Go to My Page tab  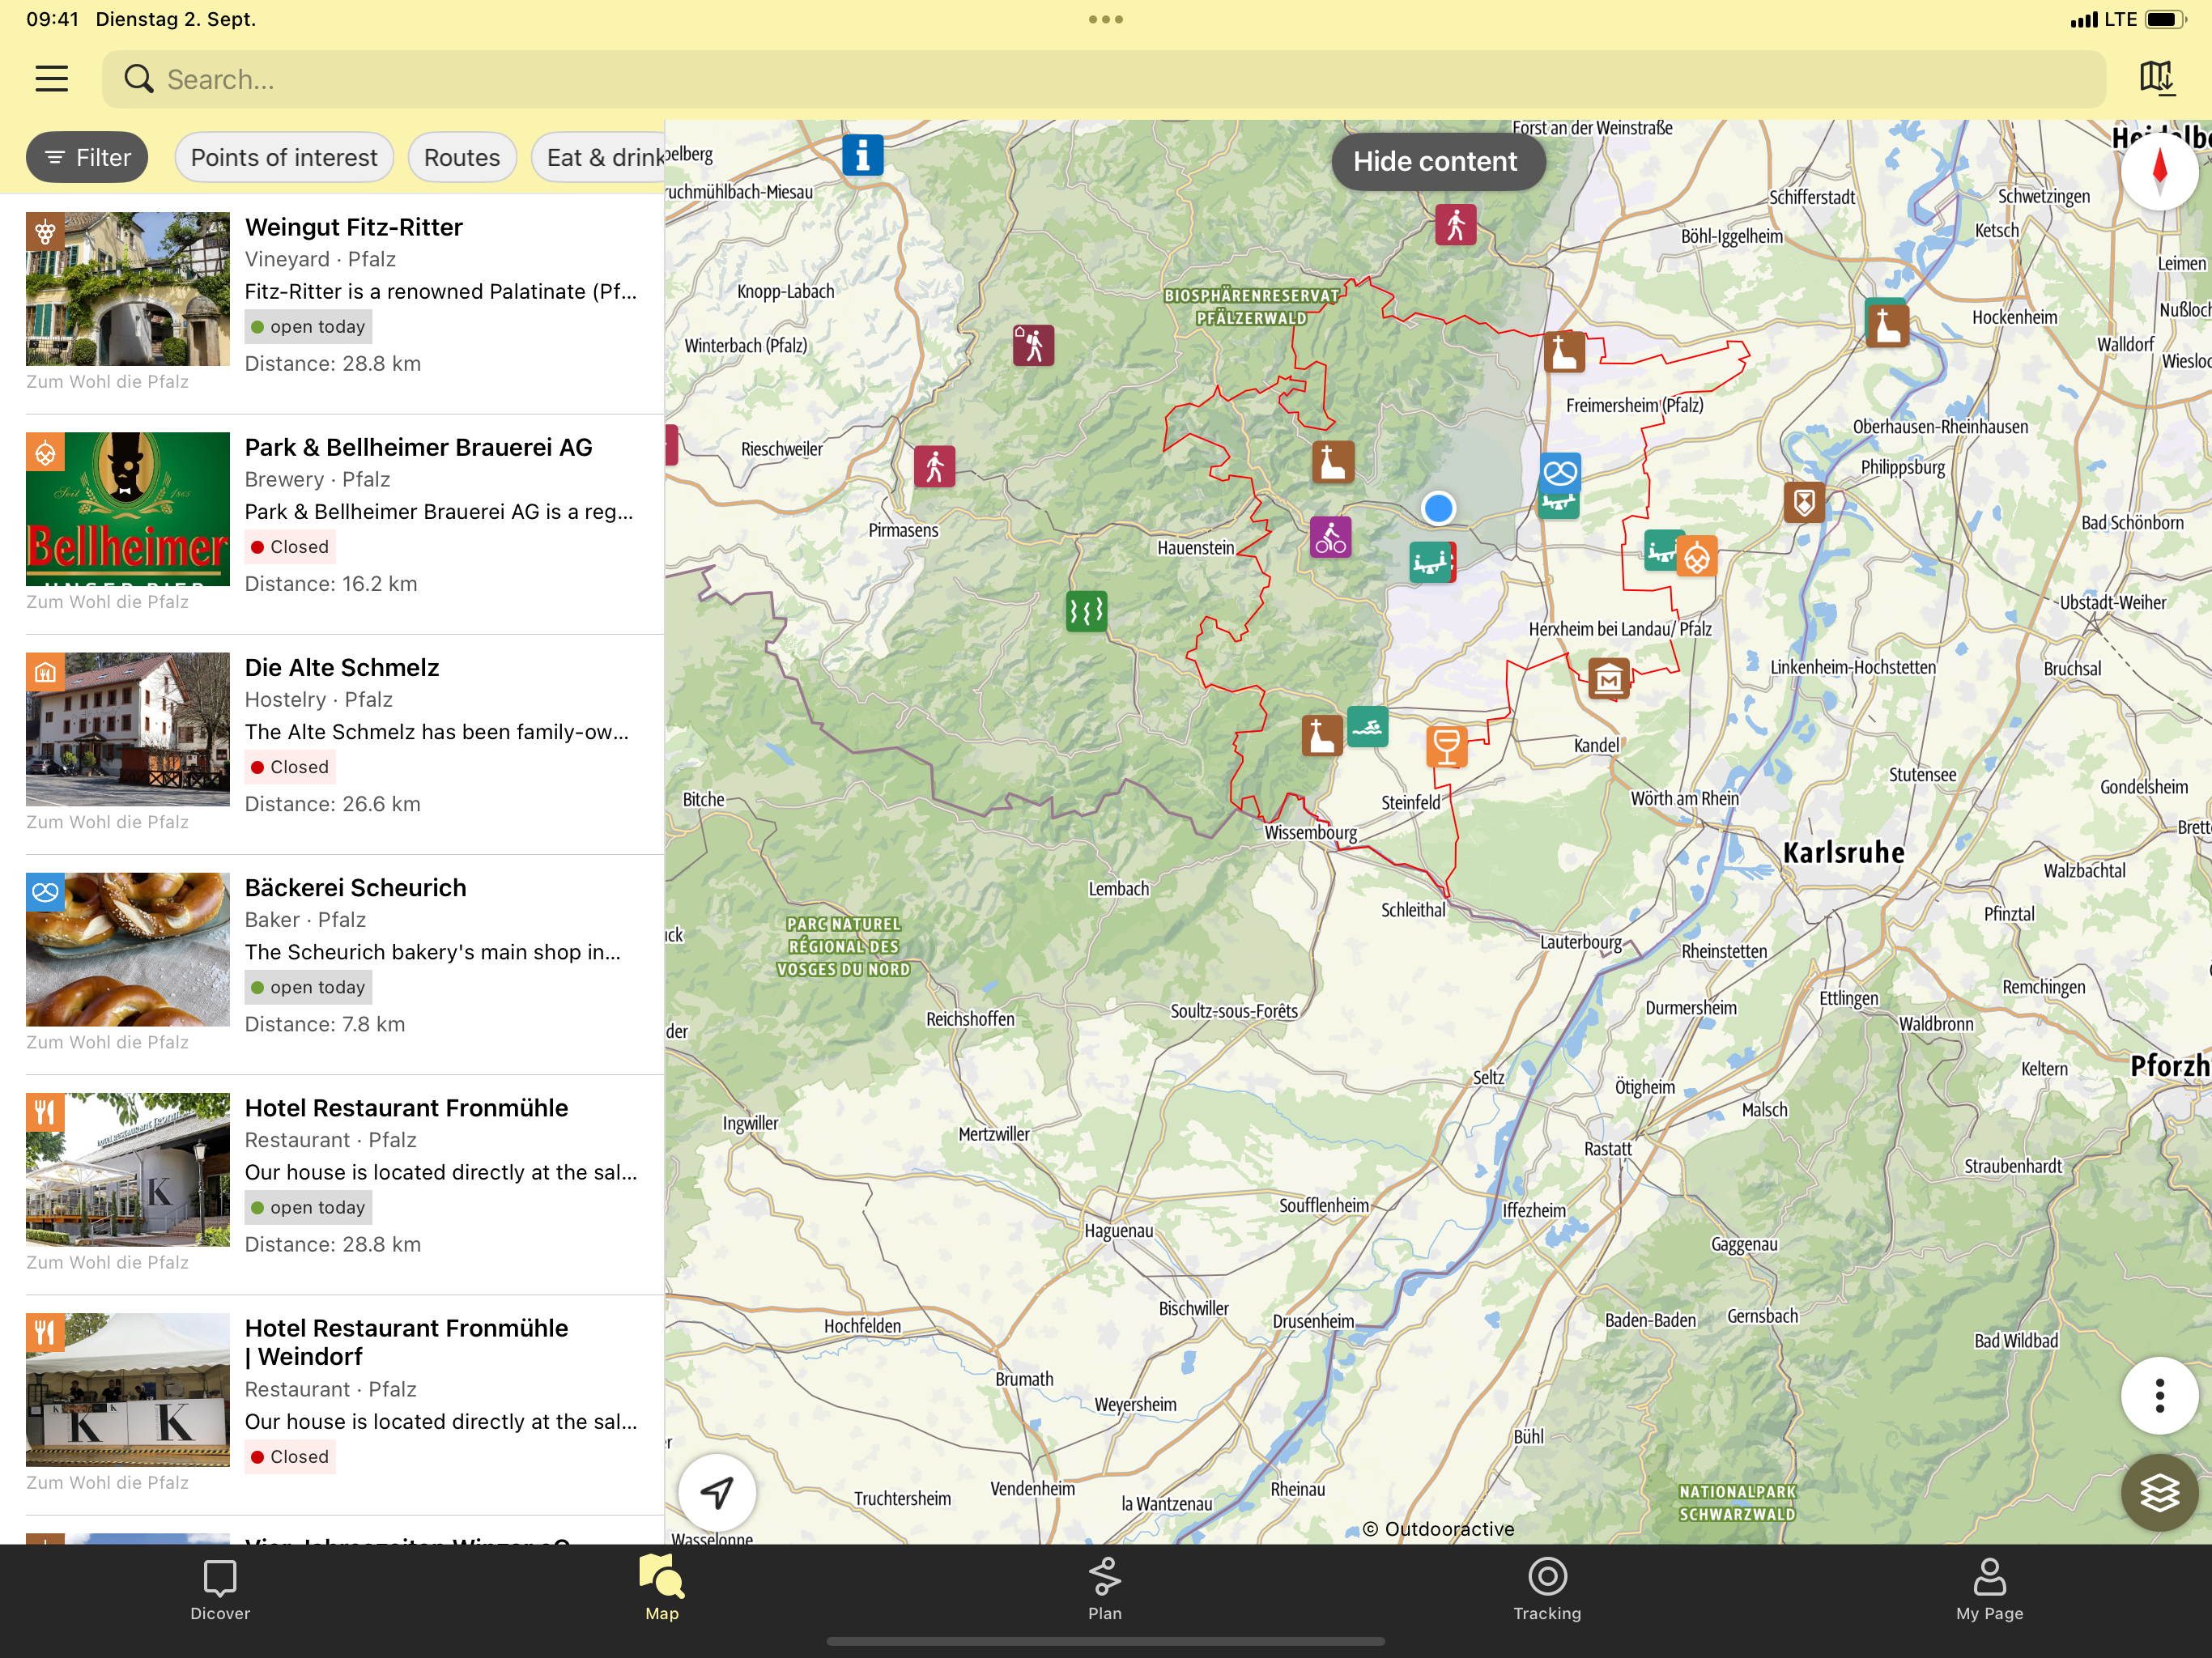point(1990,1590)
